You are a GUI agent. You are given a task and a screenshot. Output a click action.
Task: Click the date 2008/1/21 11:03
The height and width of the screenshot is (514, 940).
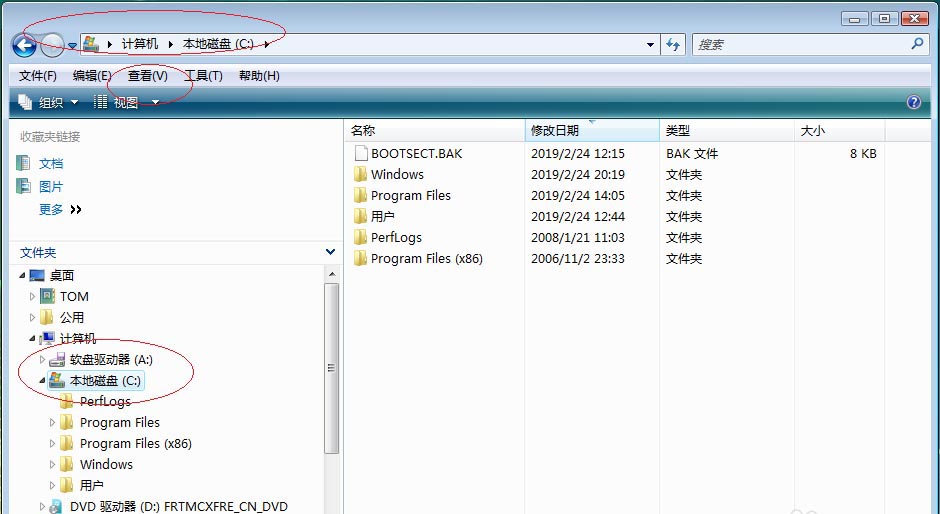pos(578,238)
